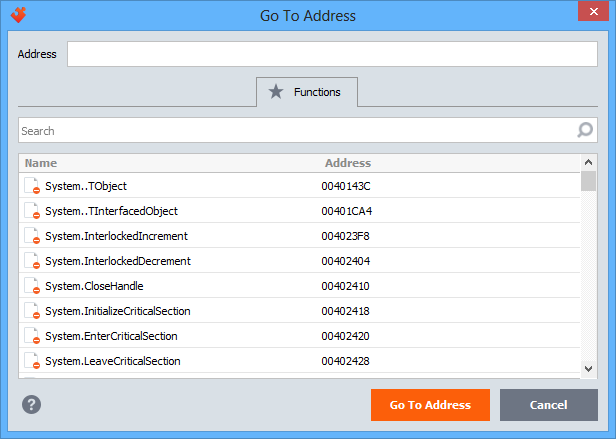Image resolution: width=616 pixels, height=439 pixels.
Task: Click the file icon beside System..TObject
Action: (x=31, y=186)
